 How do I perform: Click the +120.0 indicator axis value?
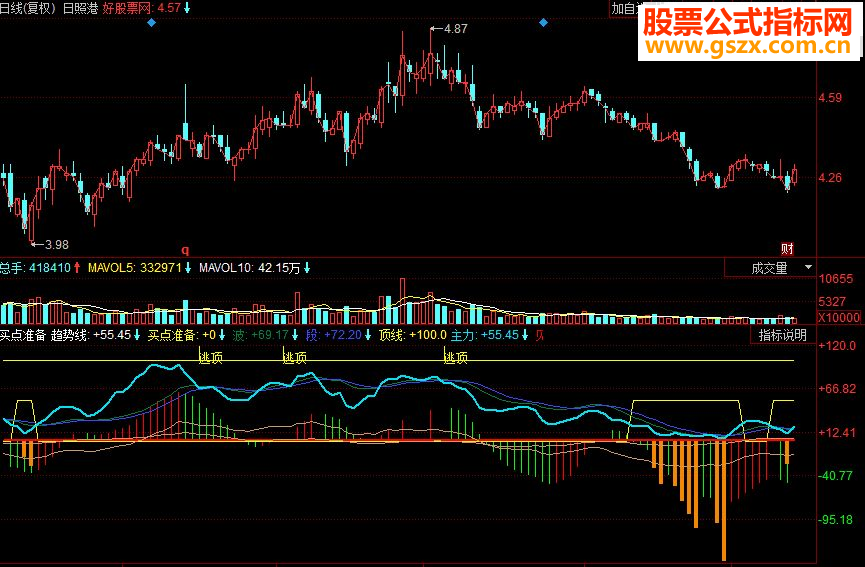(x=837, y=346)
